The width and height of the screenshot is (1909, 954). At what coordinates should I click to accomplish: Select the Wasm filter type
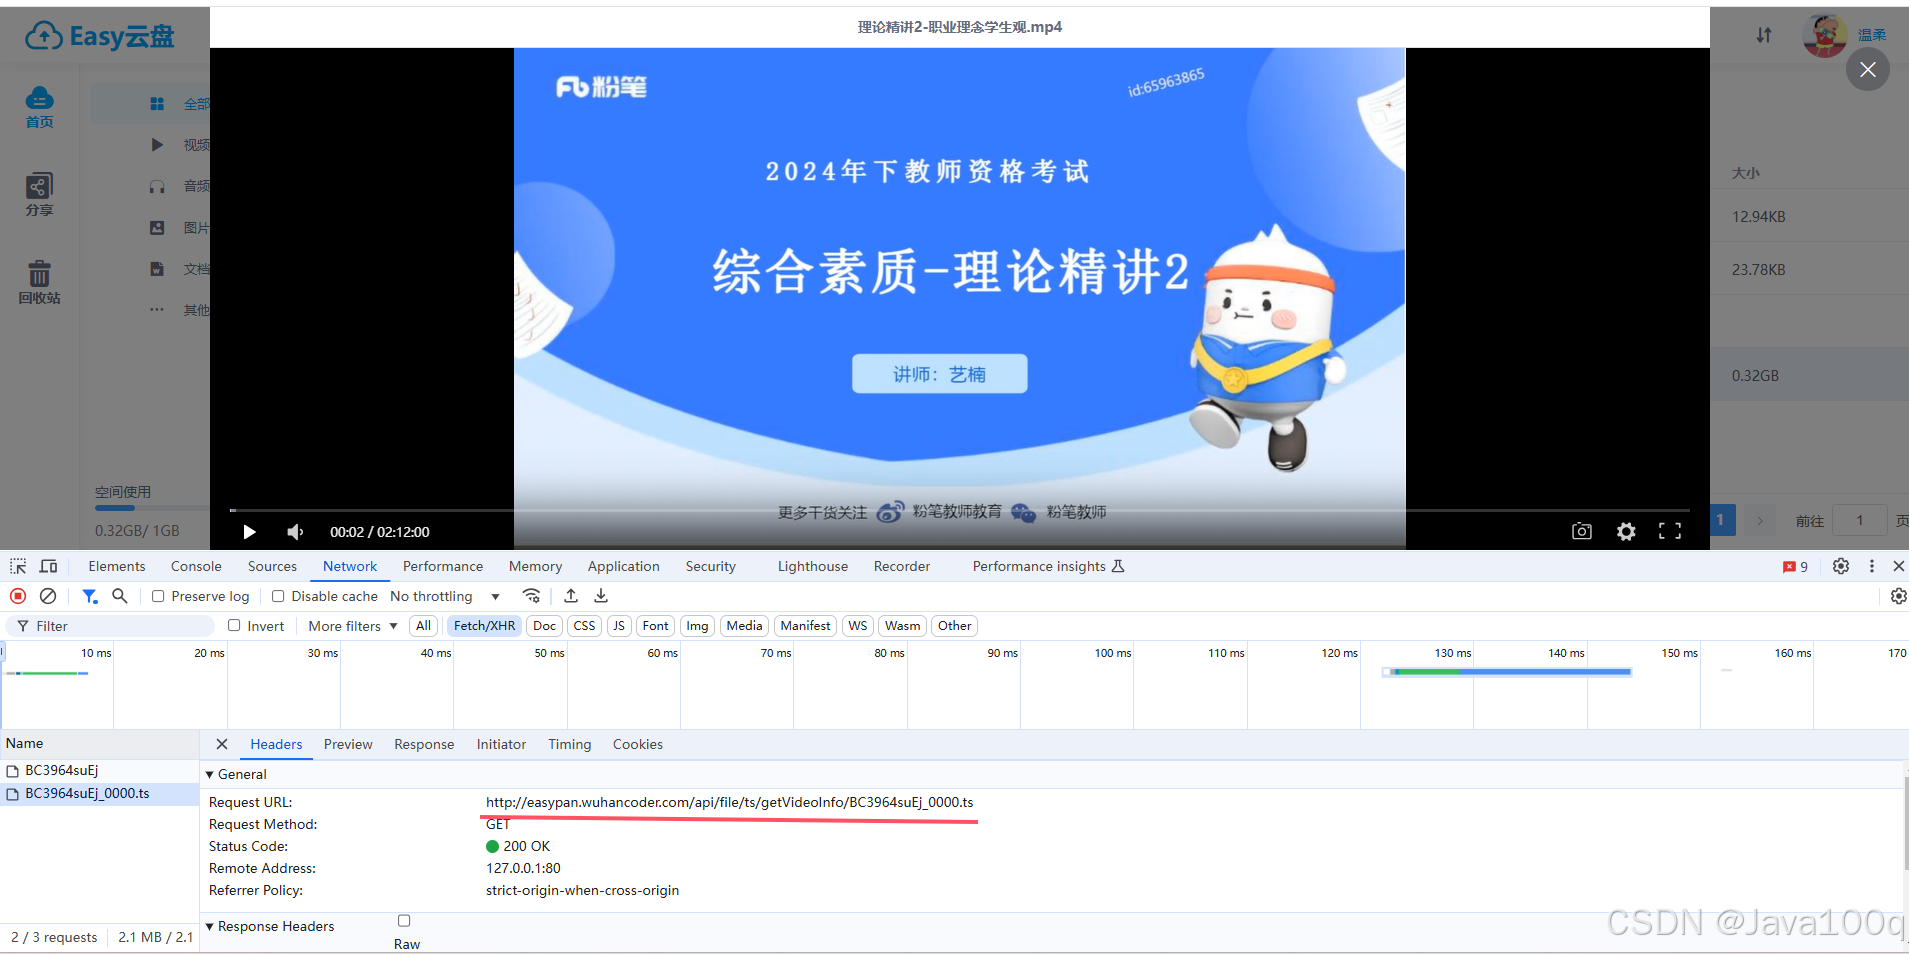(x=903, y=626)
